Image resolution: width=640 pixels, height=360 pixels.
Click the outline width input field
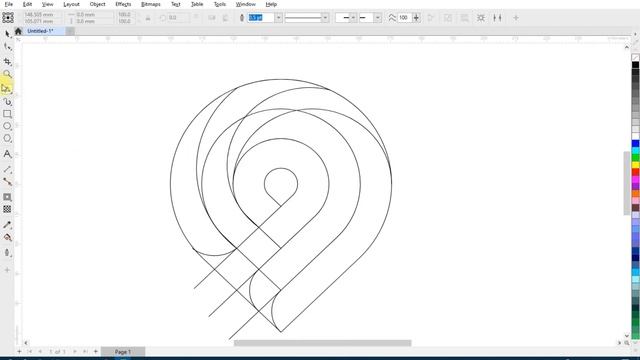pos(260,18)
